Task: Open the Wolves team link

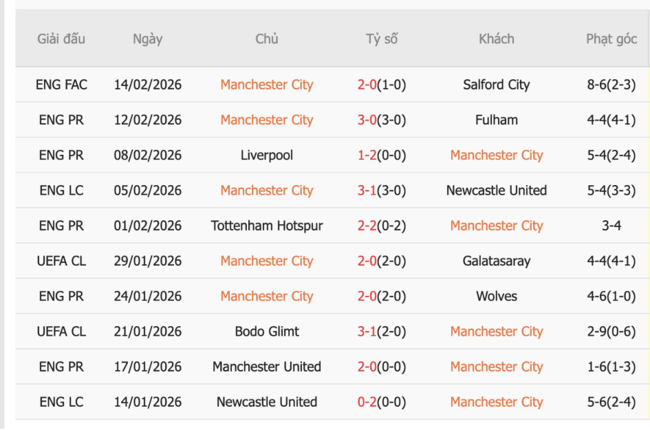Action: pyautogui.click(x=496, y=296)
